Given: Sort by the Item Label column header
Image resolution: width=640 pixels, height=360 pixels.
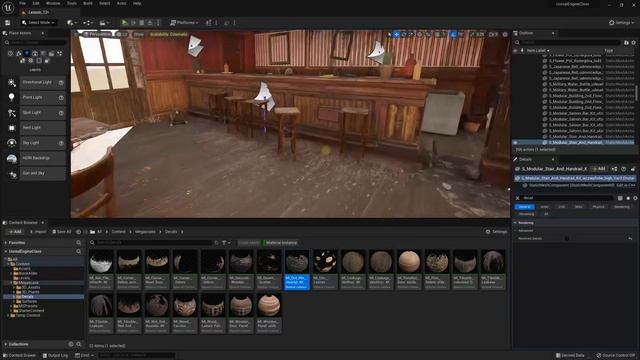Looking at the screenshot, I should [x=538, y=51].
